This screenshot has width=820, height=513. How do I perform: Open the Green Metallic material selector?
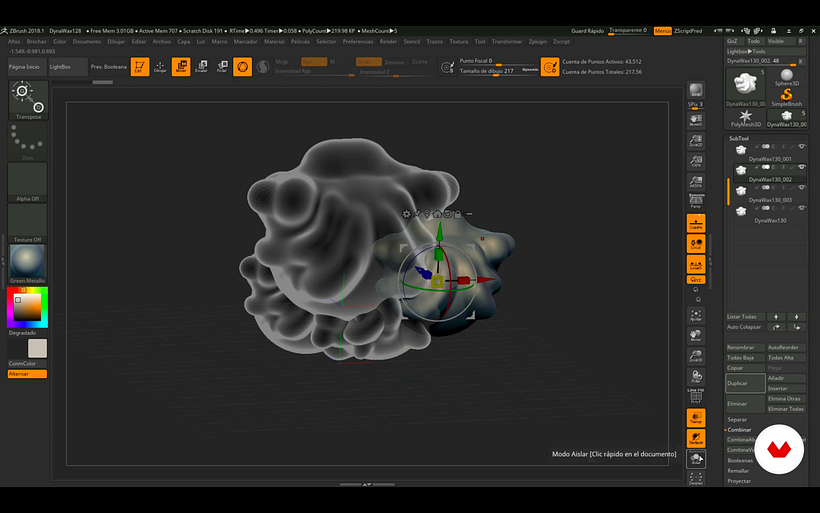pos(28,264)
